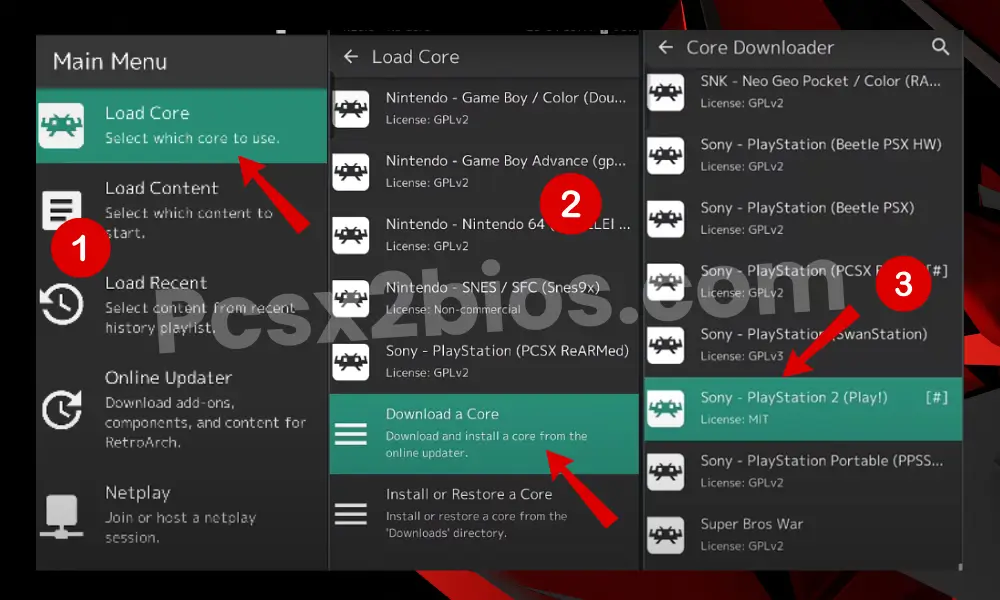Tap the back arrow beside Core Downloader
Viewport: 1000px width, 600px height.
pyautogui.click(x=666, y=47)
